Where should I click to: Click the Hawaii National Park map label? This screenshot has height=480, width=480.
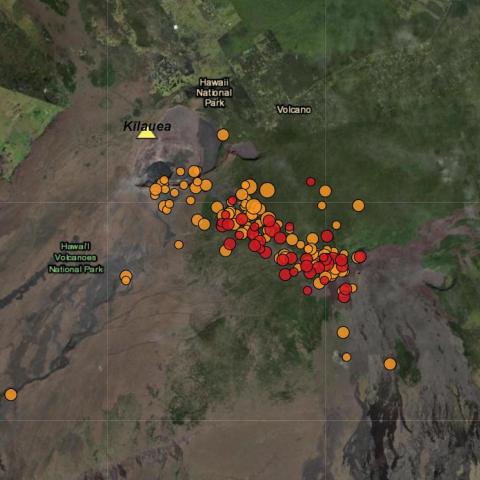pyautogui.click(x=214, y=93)
